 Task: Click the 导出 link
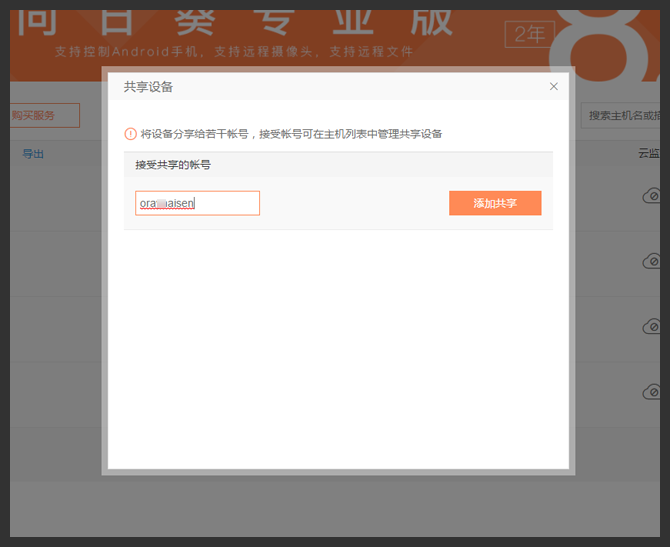point(33,154)
